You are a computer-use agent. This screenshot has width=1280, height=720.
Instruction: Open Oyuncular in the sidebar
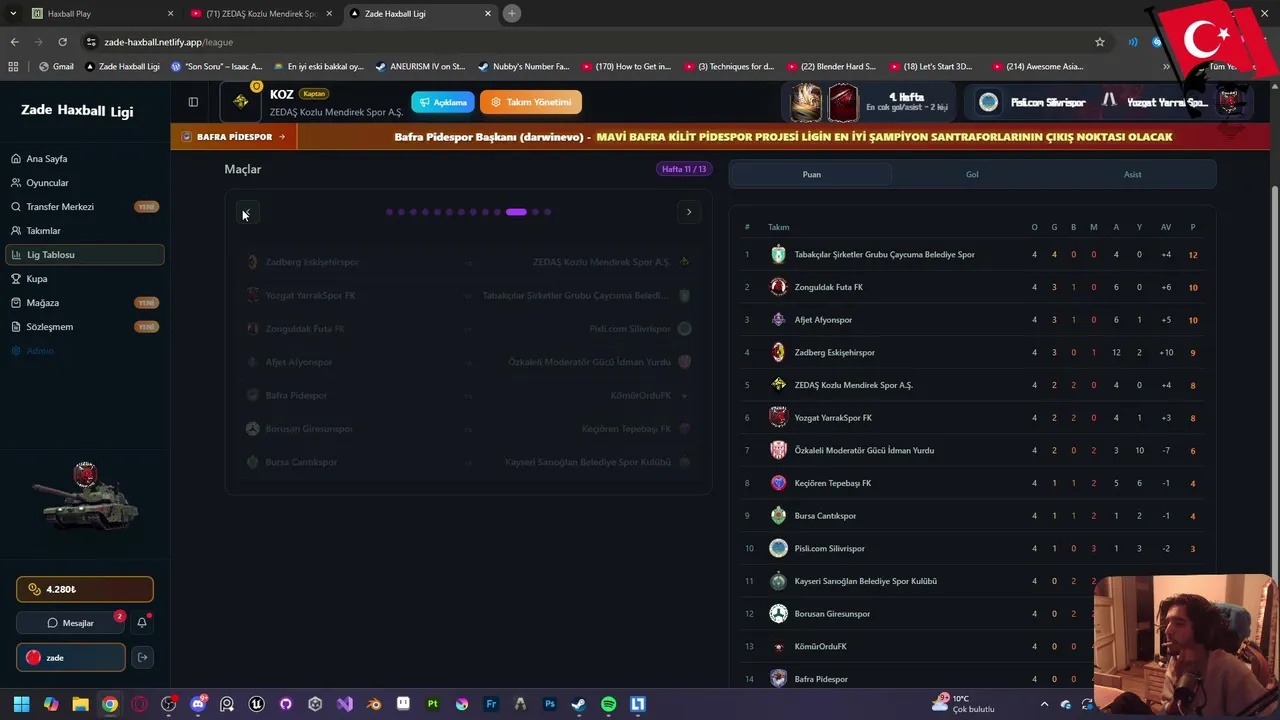(84, 183)
